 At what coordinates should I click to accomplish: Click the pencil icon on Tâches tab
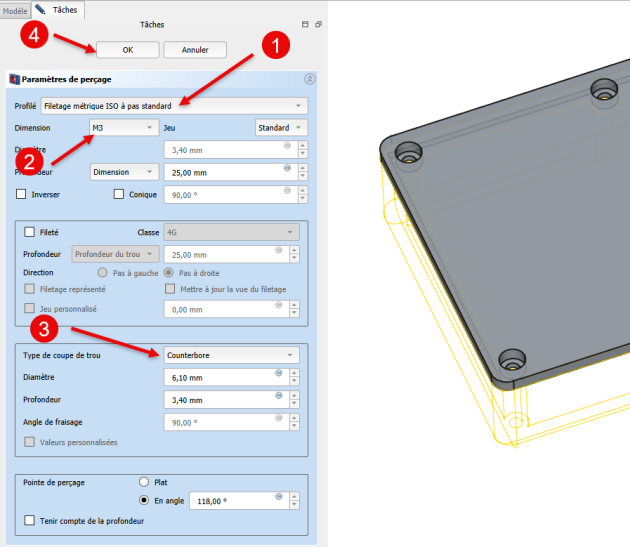click(41, 8)
